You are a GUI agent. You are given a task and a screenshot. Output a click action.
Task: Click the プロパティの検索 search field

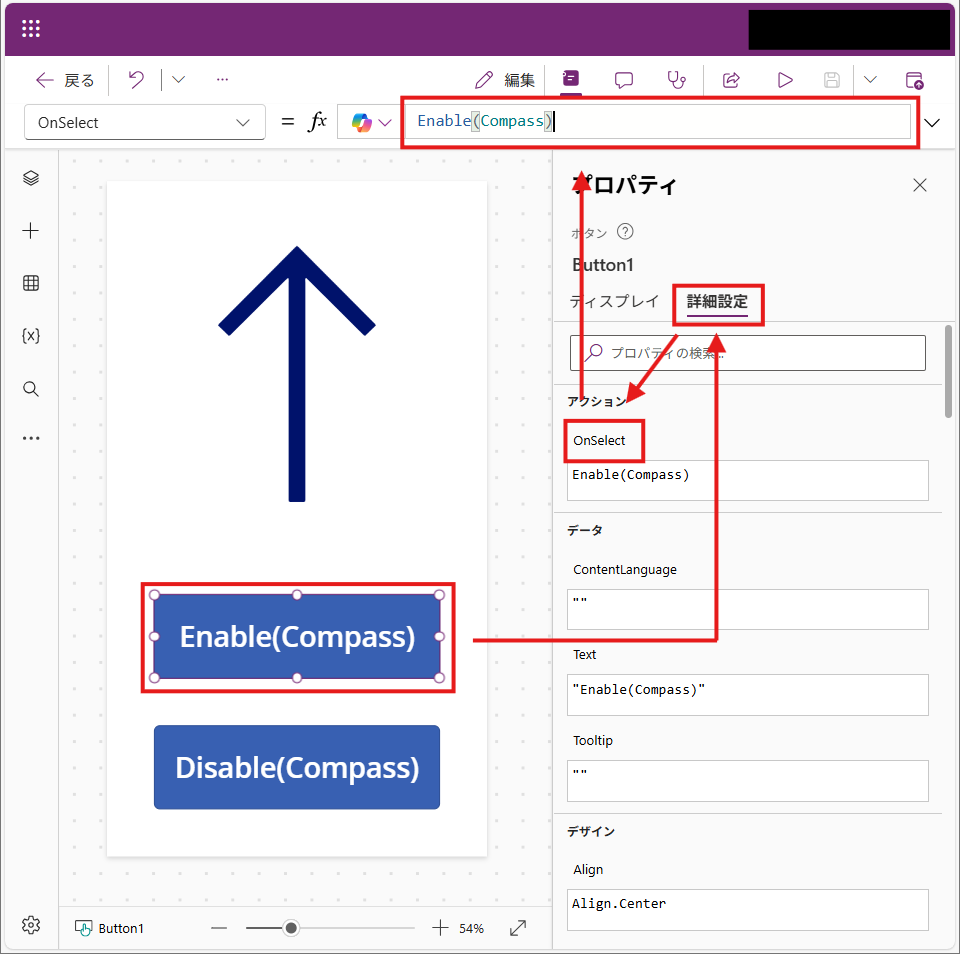click(748, 353)
